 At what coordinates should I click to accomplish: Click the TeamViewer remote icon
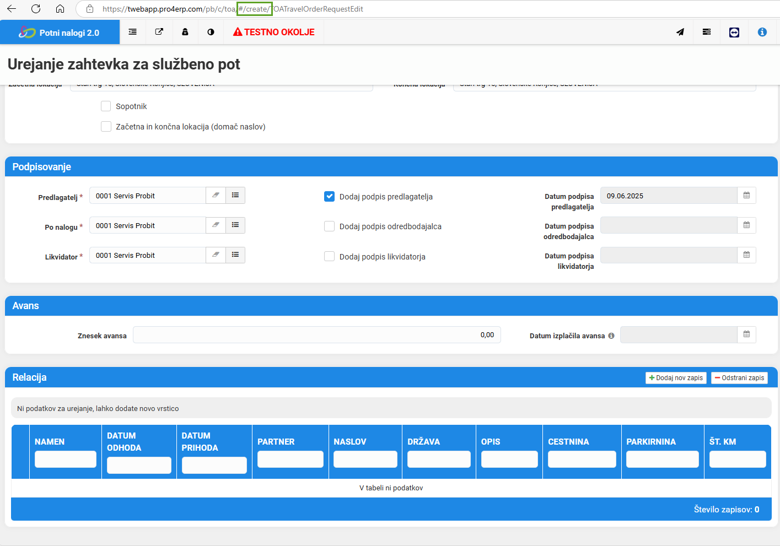[x=734, y=32]
